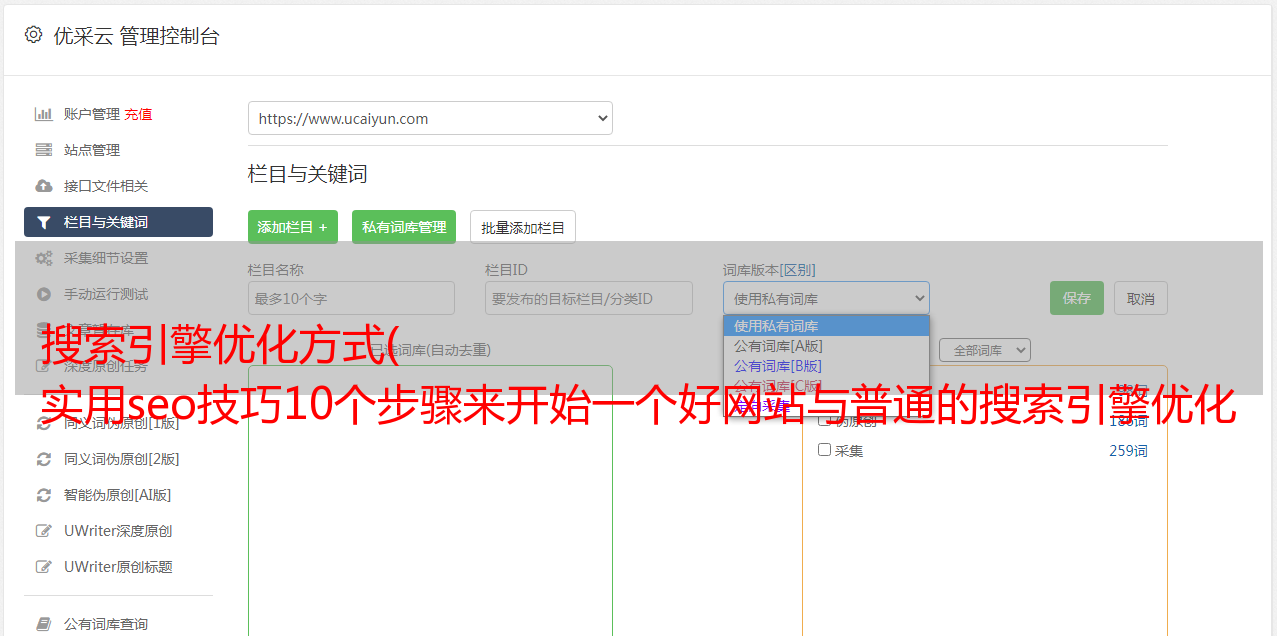Click edit icon of UWriter原创标题
This screenshot has height=636, width=1277.
[x=44, y=567]
